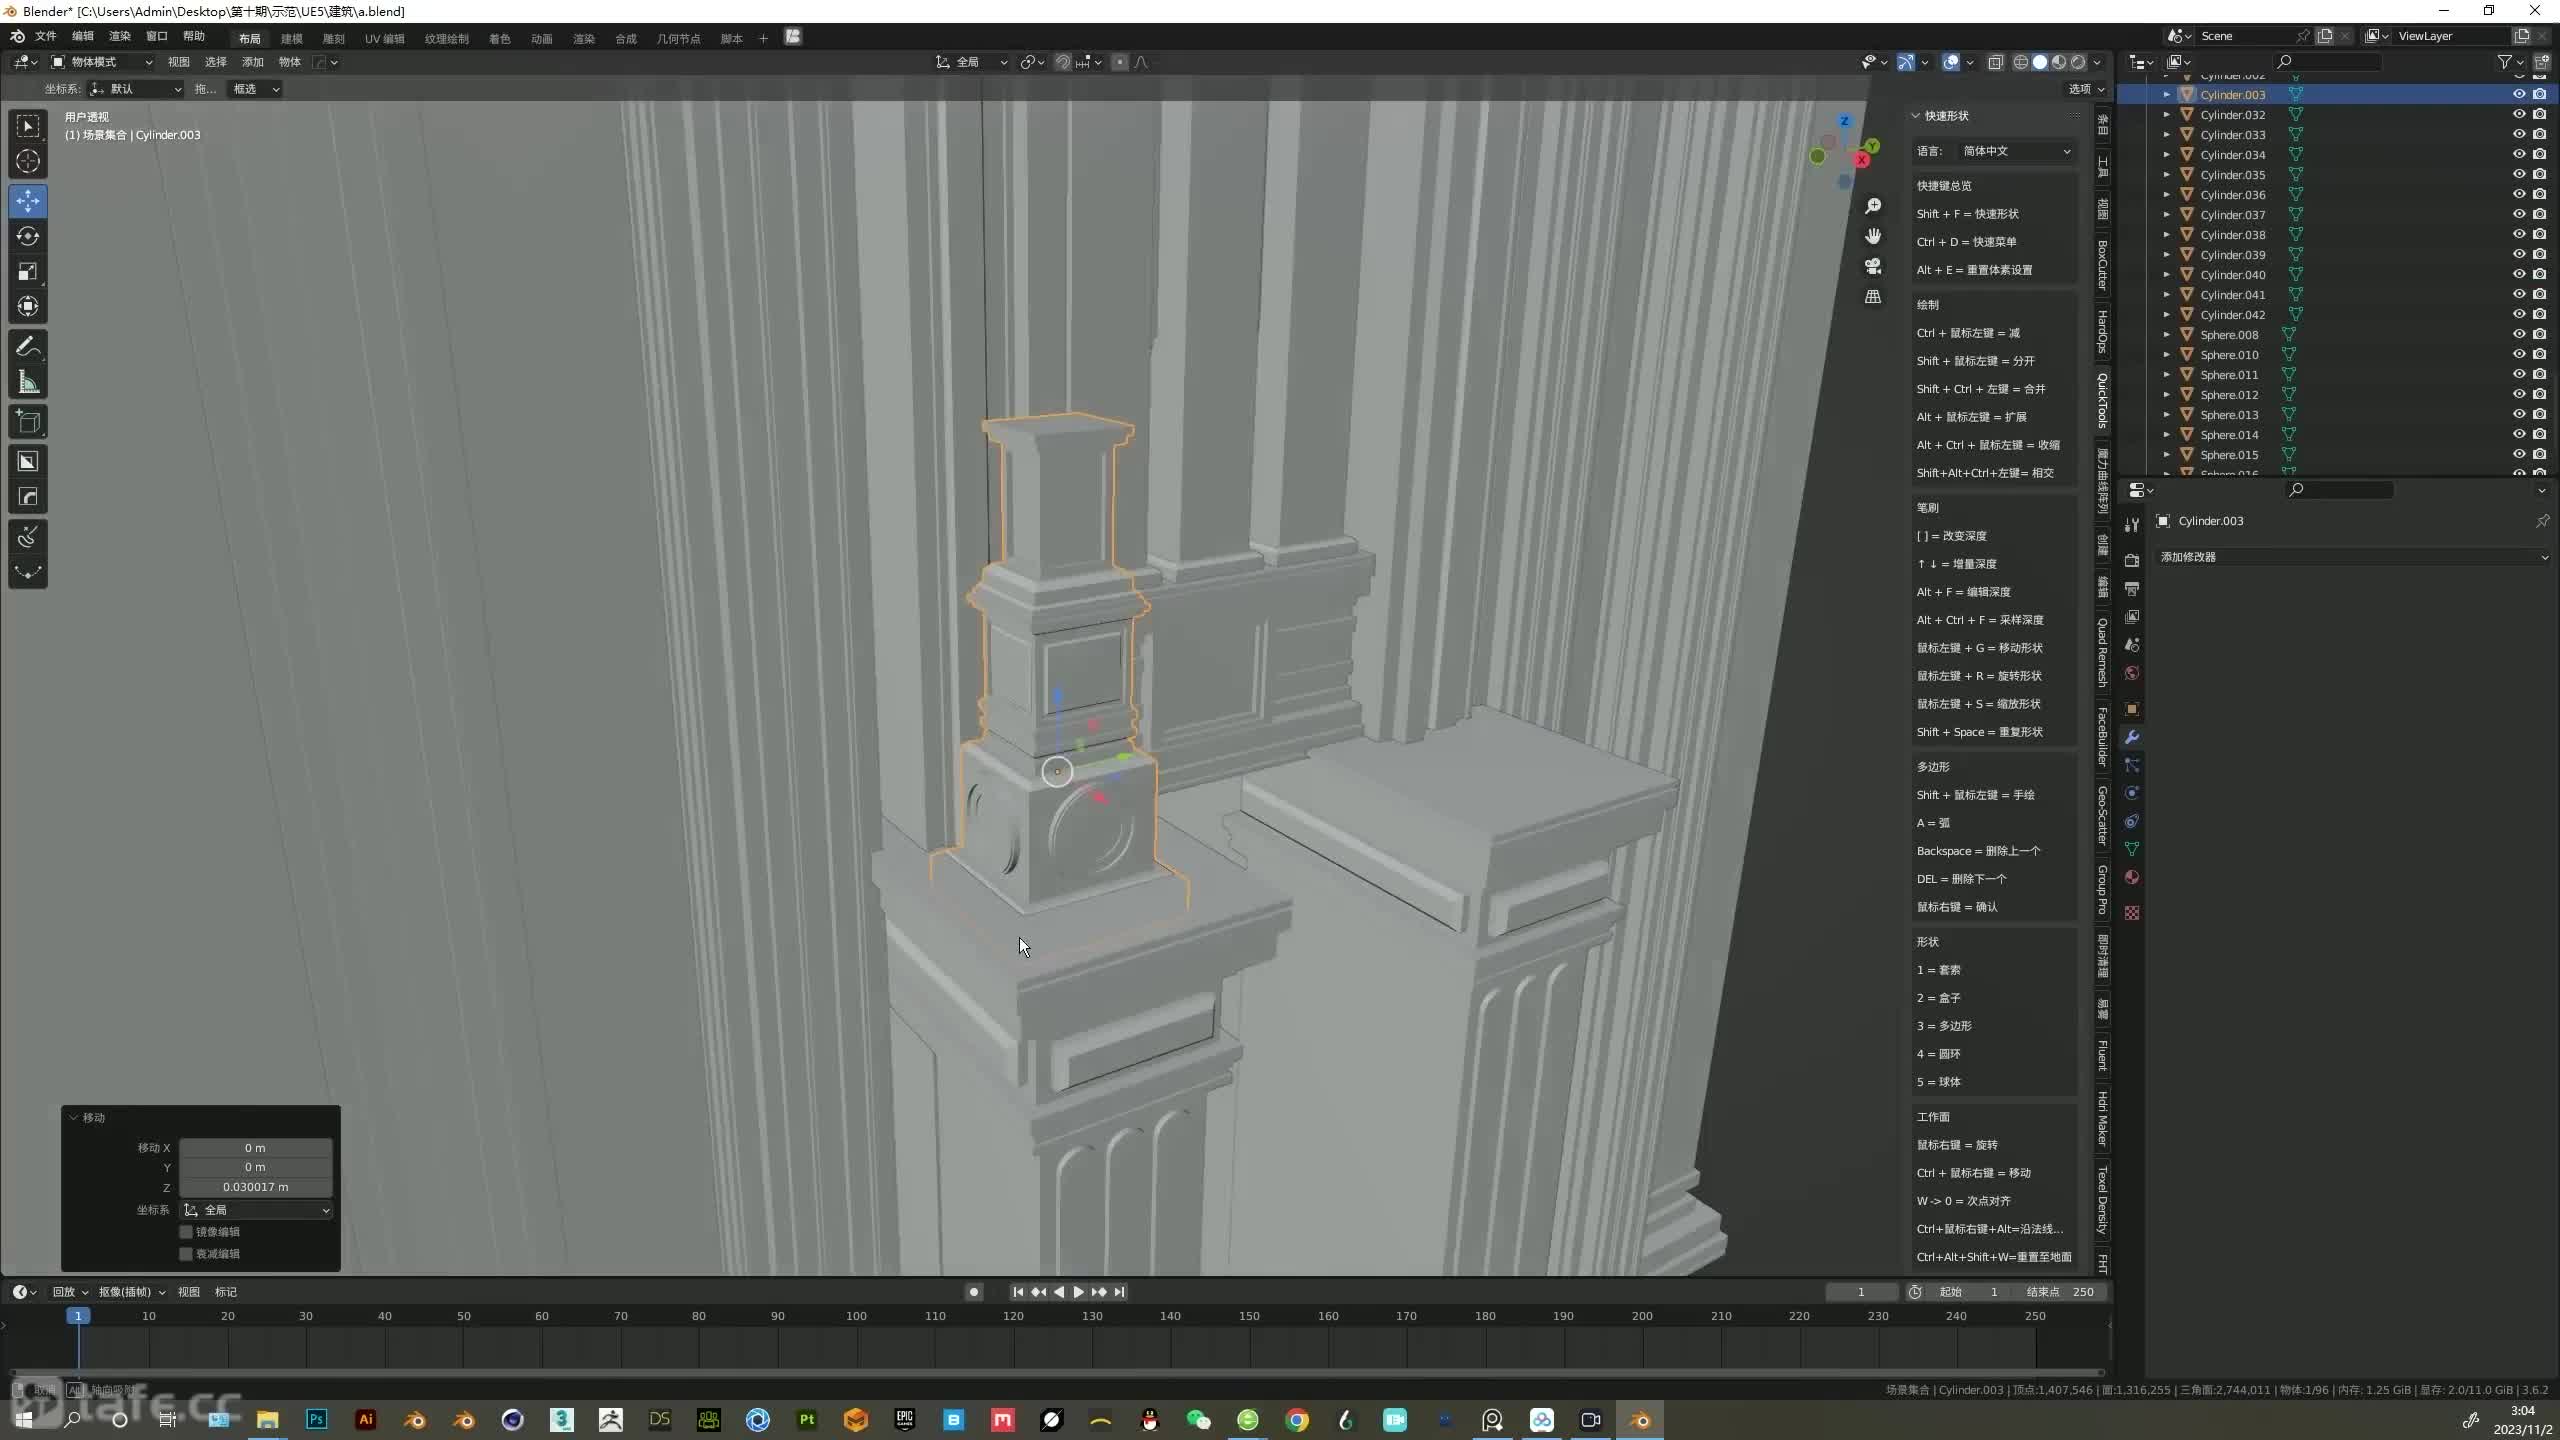Activate the 3D Cursor tool
2560x1440 pixels.
[x=28, y=161]
